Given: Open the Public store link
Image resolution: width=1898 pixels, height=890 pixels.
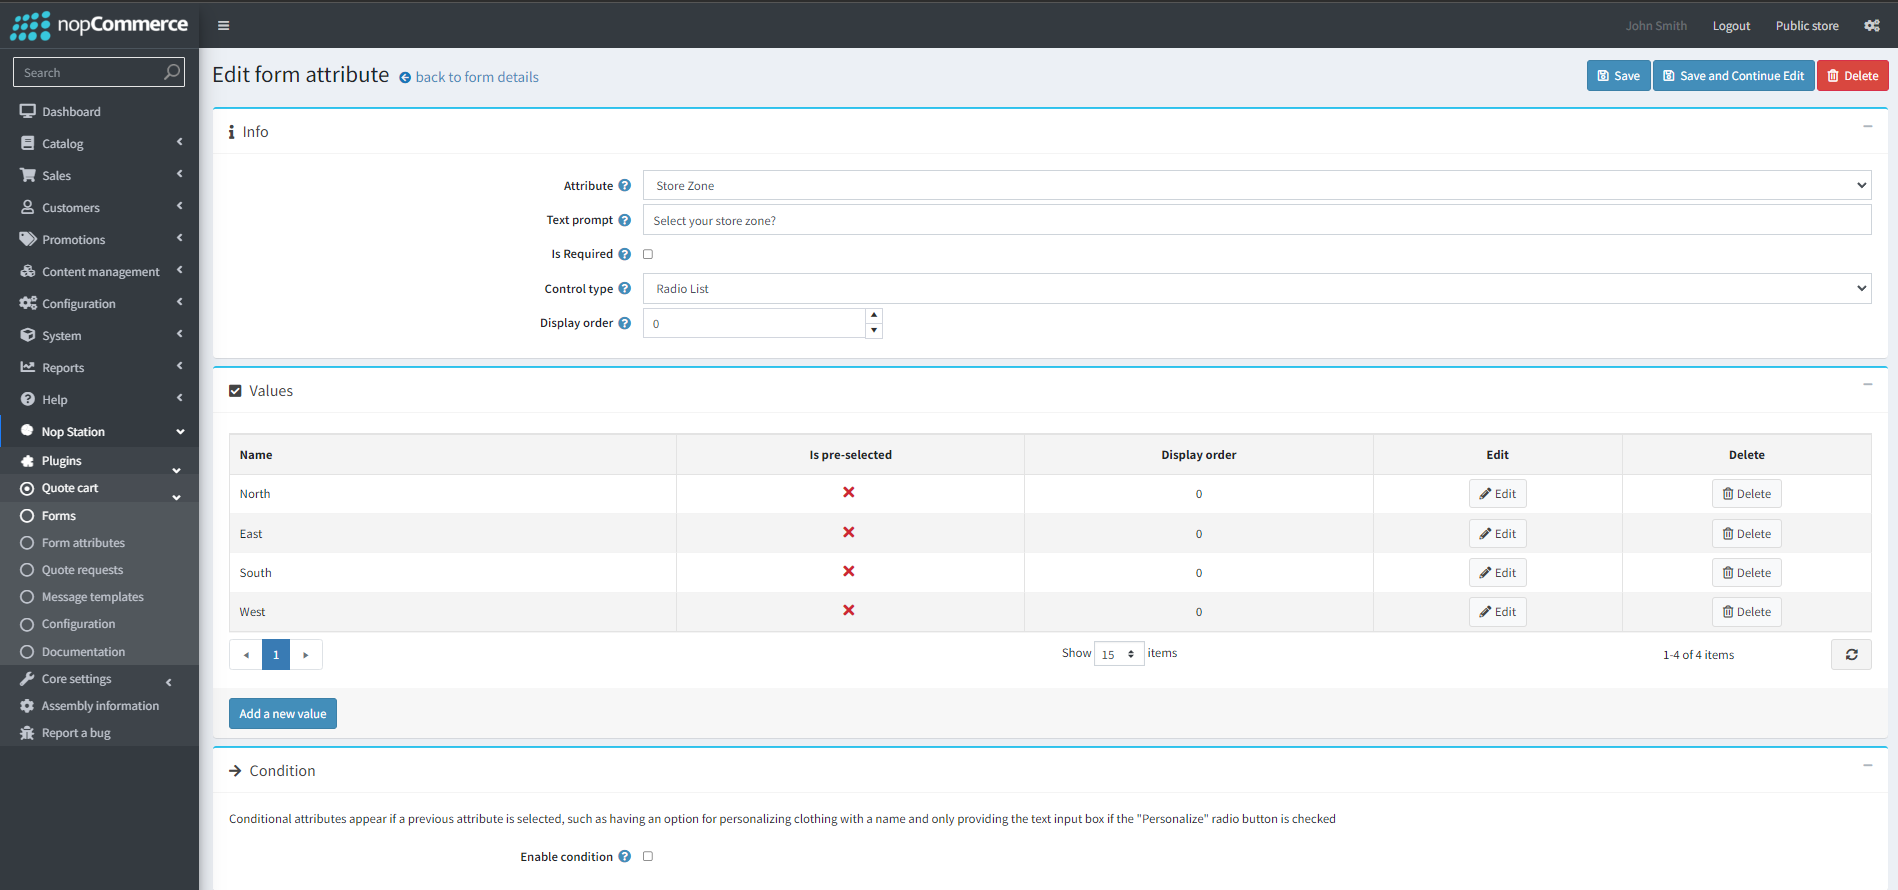Looking at the screenshot, I should 1807,26.
